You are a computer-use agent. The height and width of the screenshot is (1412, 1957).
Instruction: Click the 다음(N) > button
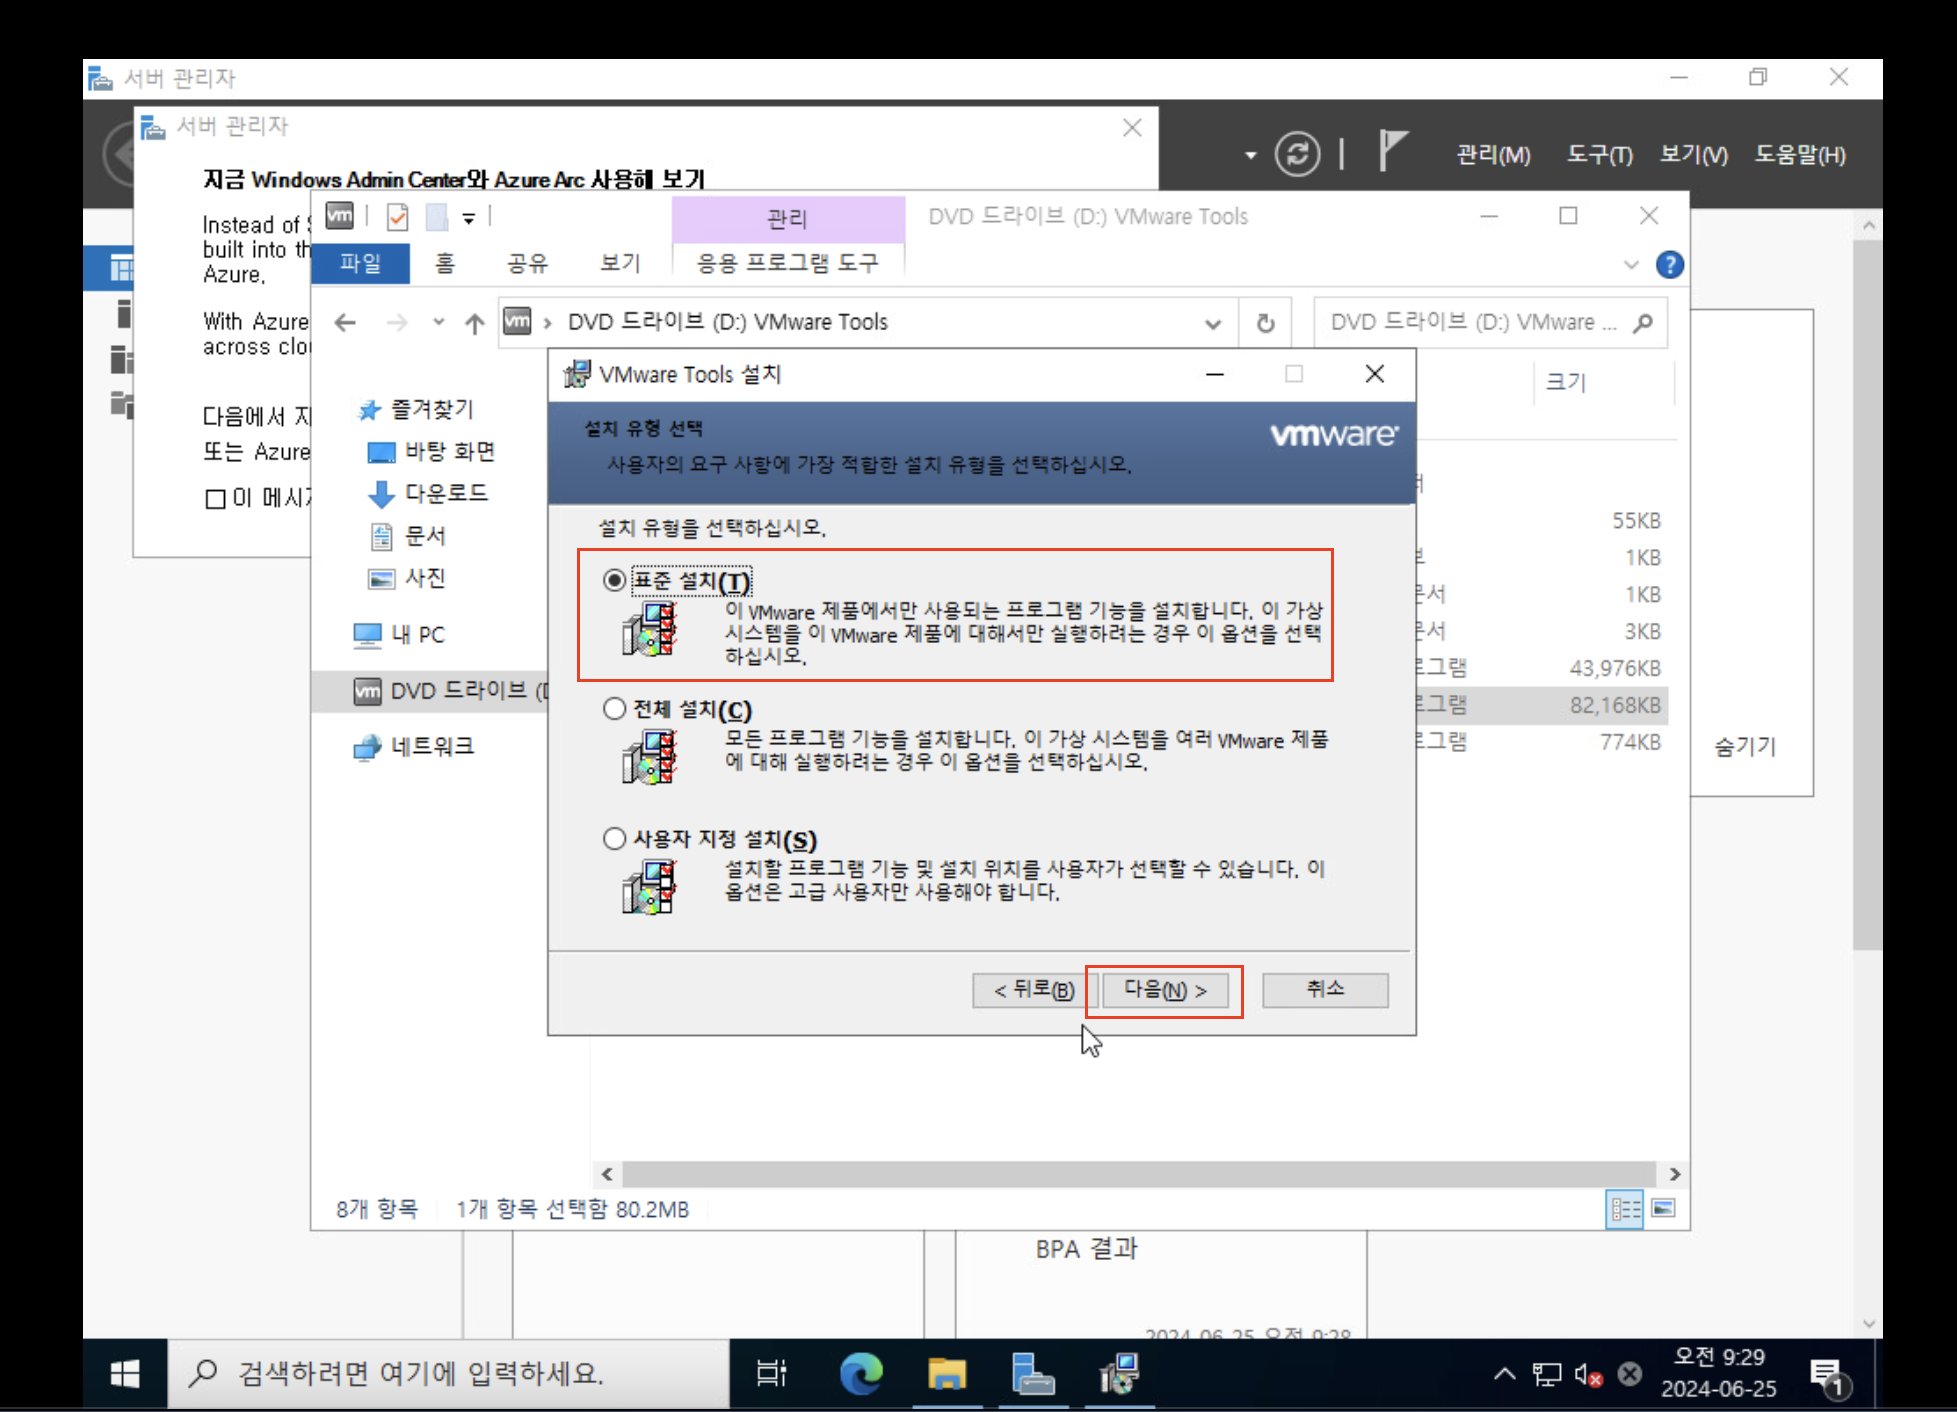pos(1164,990)
